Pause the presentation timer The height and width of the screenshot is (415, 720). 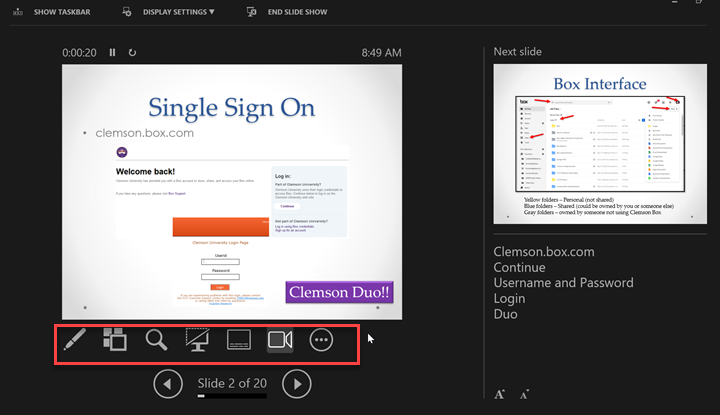112,52
